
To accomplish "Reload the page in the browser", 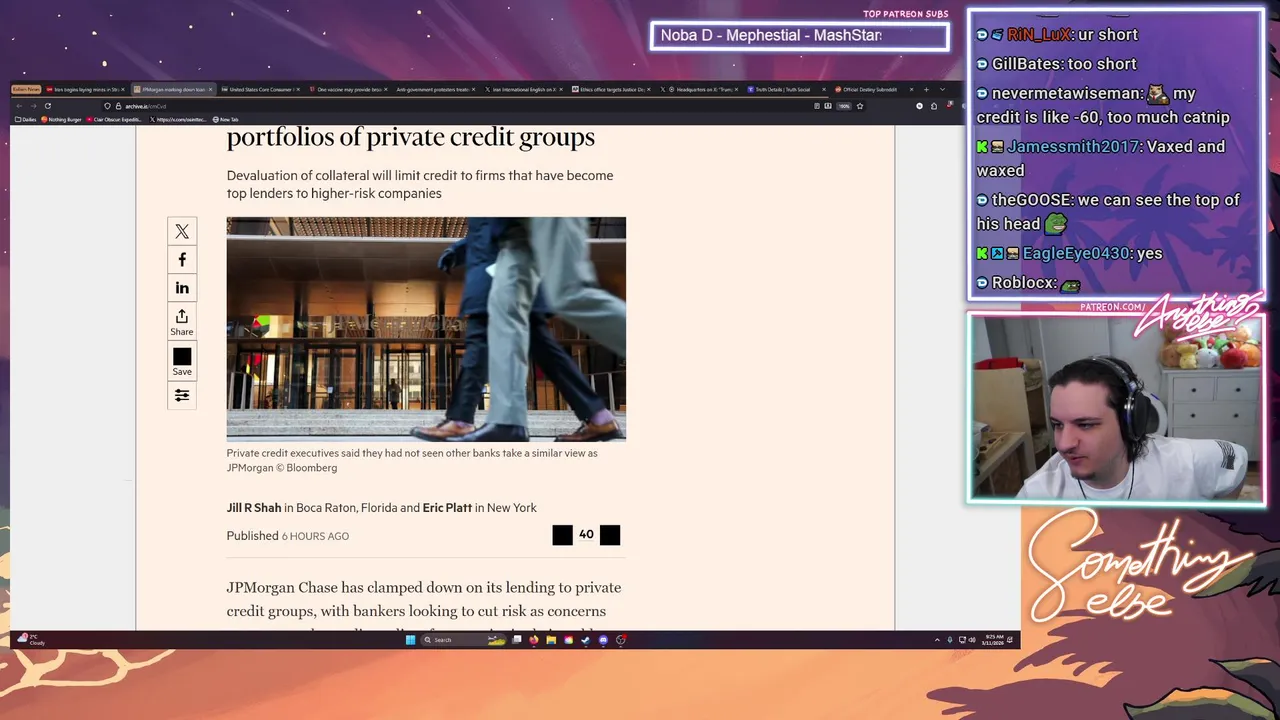I will pyautogui.click(x=48, y=106).
